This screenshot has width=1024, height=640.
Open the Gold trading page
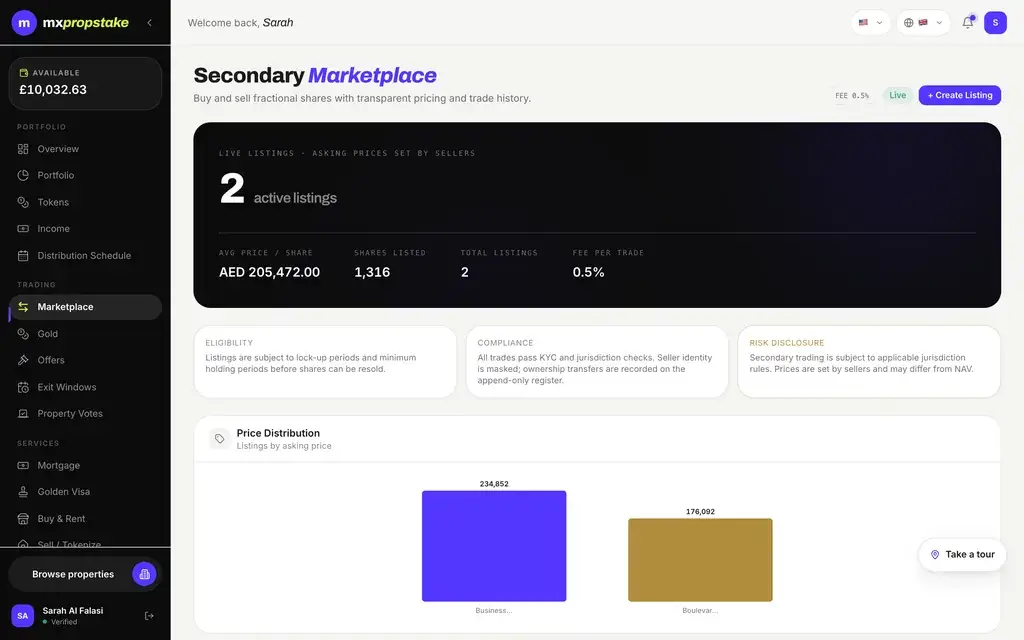pos(85,334)
